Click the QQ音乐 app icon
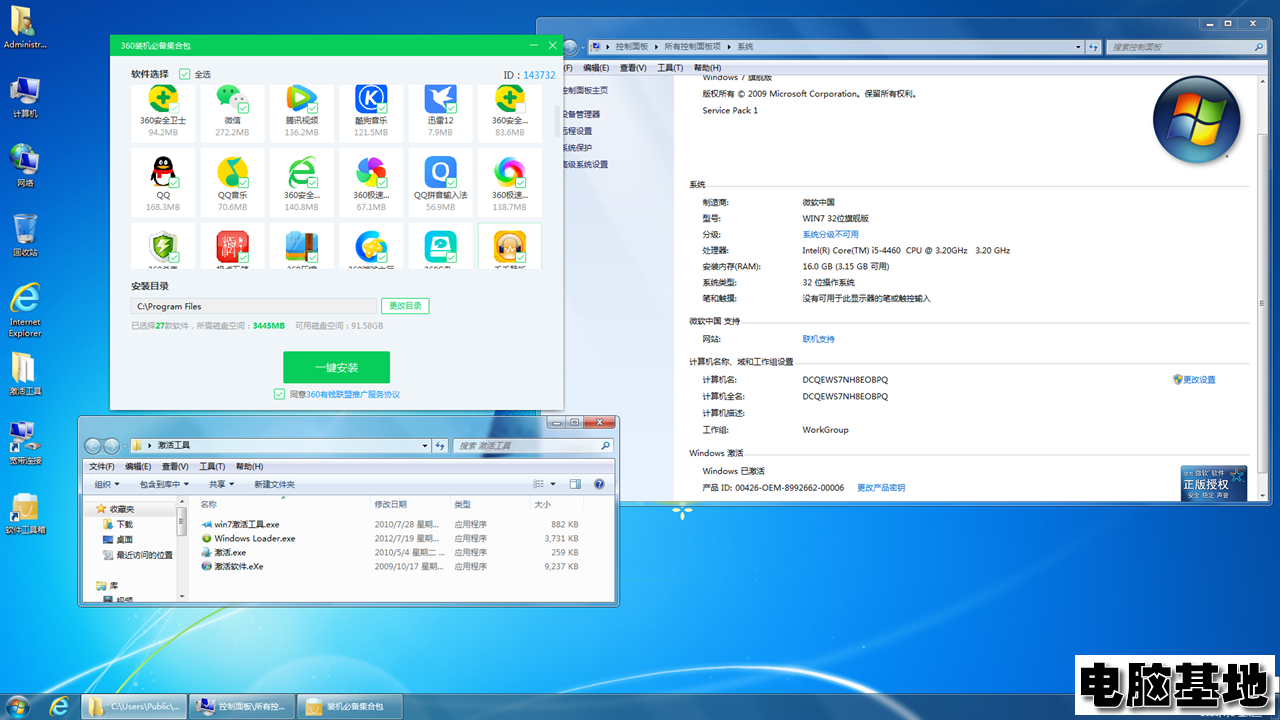 (x=232, y=172)
